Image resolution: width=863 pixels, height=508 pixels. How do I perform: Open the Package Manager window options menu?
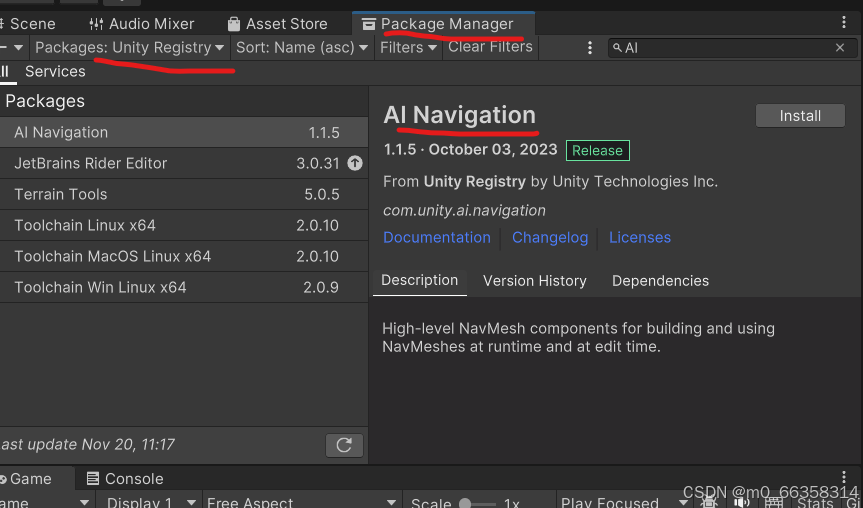tap(844, 22)
